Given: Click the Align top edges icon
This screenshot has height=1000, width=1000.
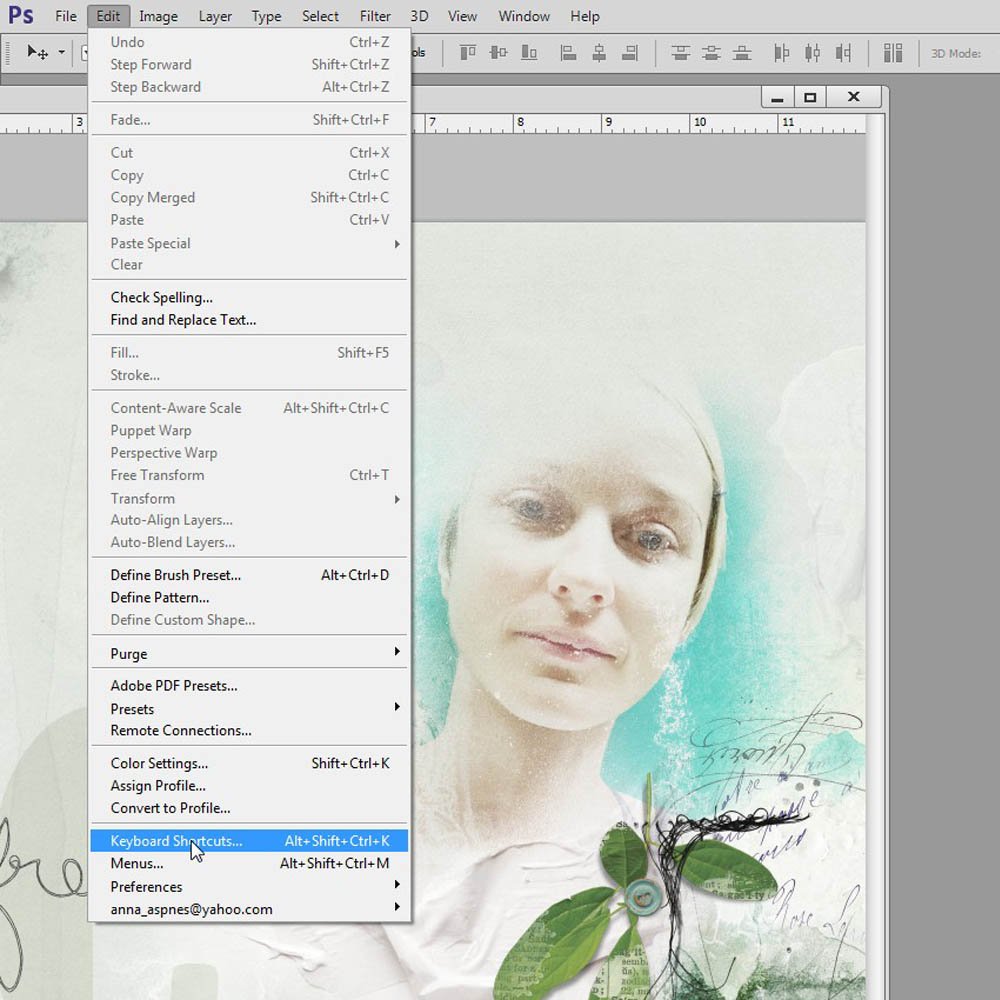Looking at the screenshot, I should [x=467, y=52].
